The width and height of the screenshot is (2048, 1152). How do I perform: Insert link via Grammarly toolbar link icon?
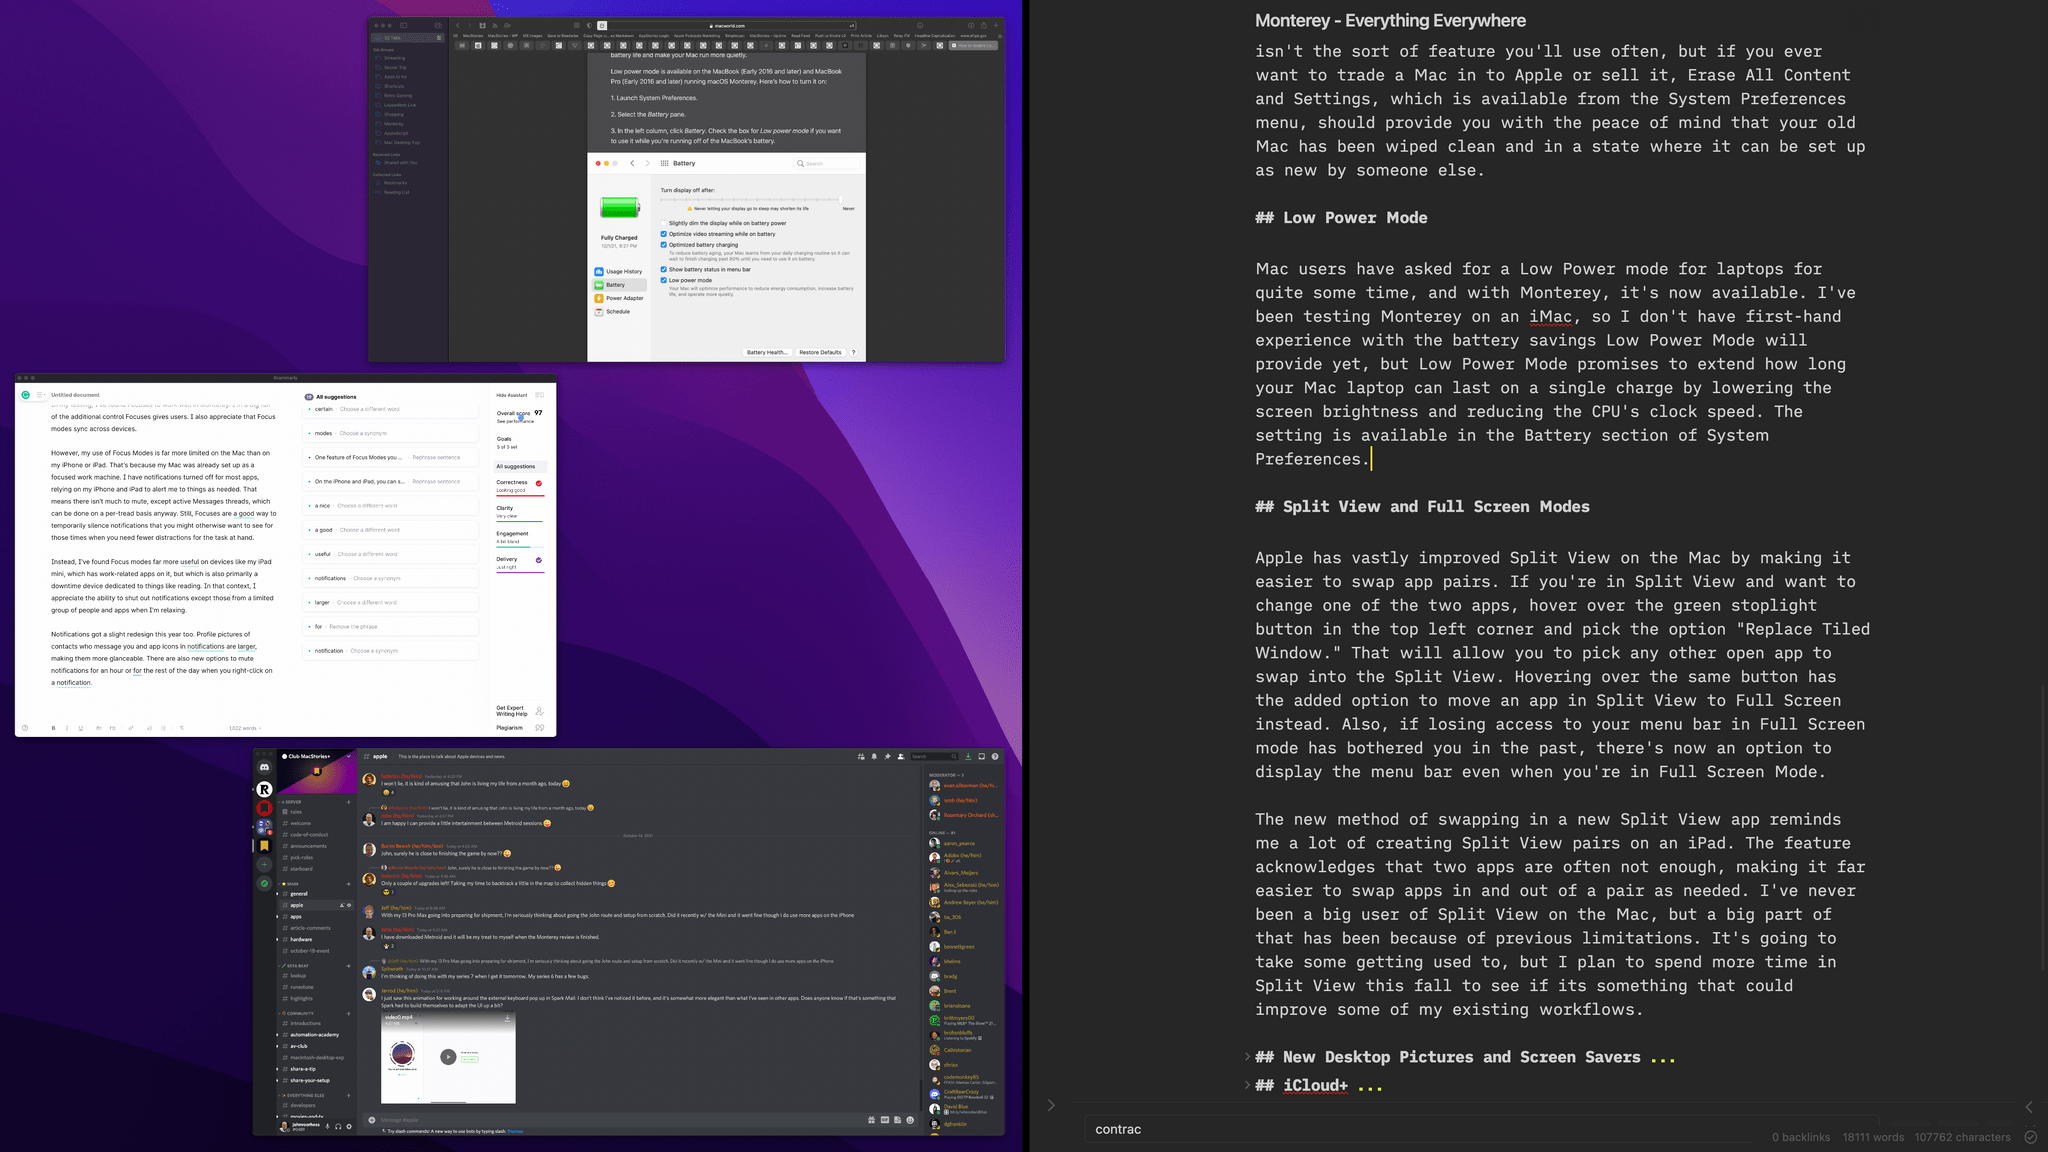coord(131,728)
